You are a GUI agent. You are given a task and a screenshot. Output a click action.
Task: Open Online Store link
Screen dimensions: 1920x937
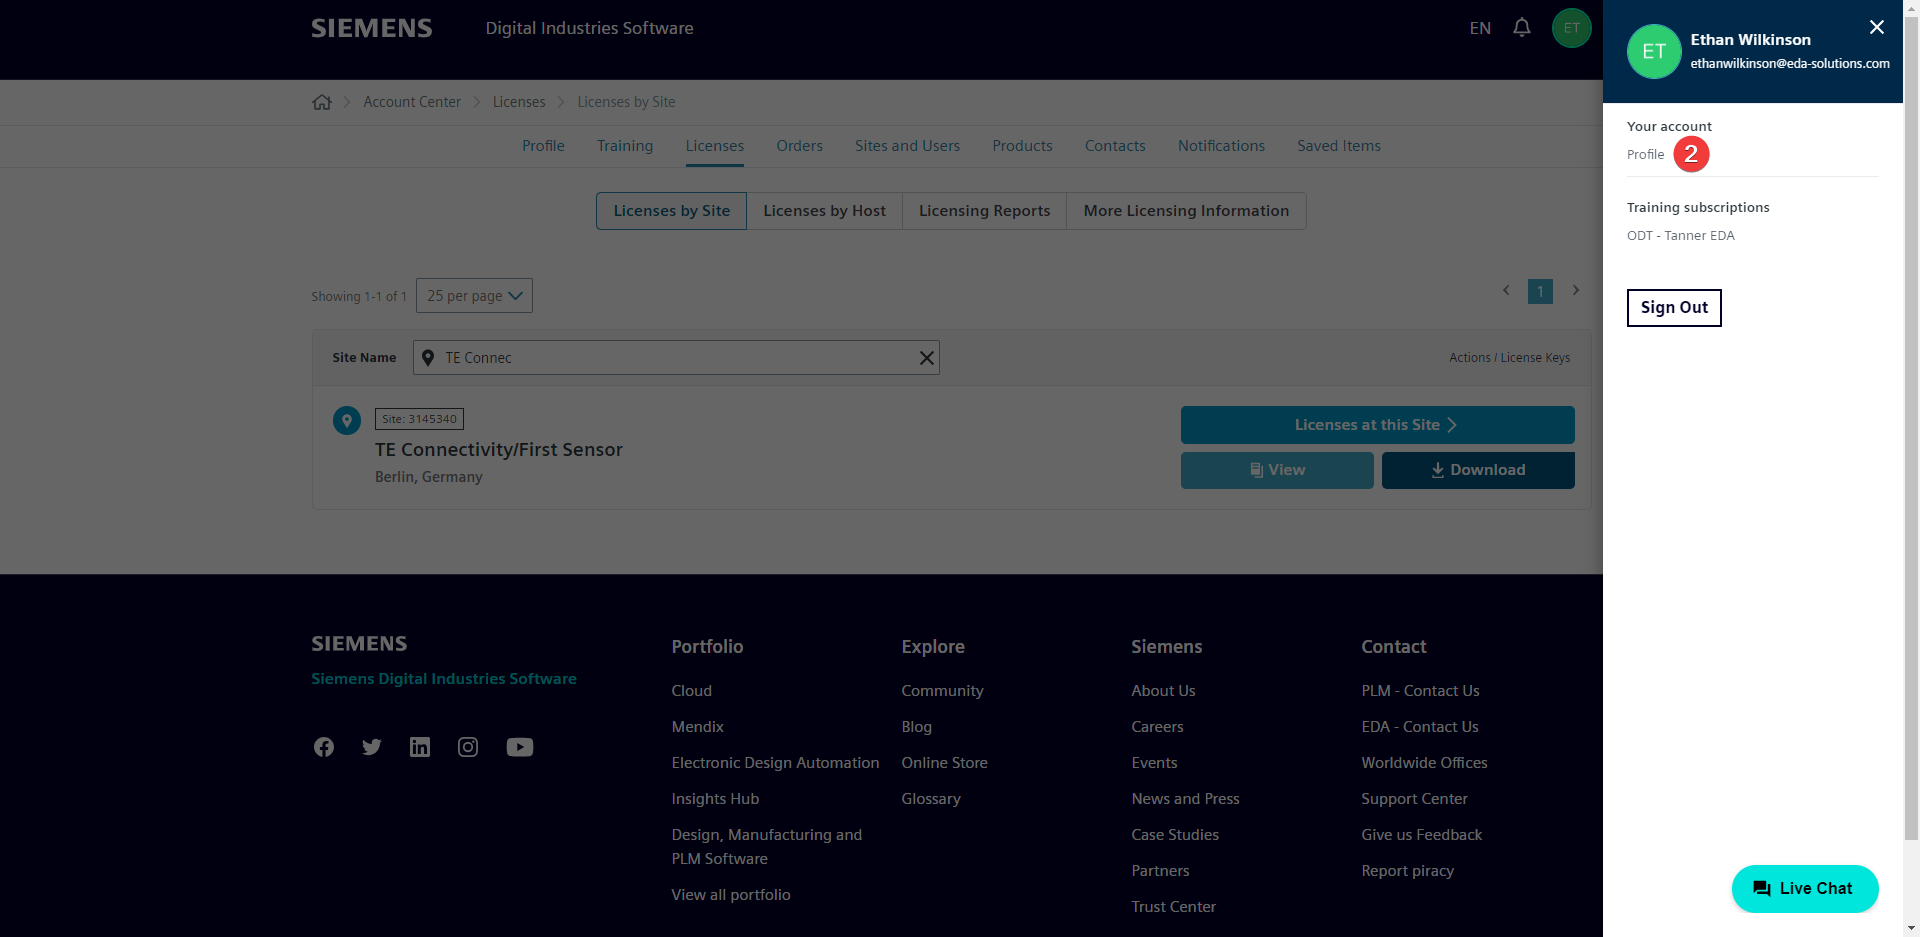tap(944, 763)
